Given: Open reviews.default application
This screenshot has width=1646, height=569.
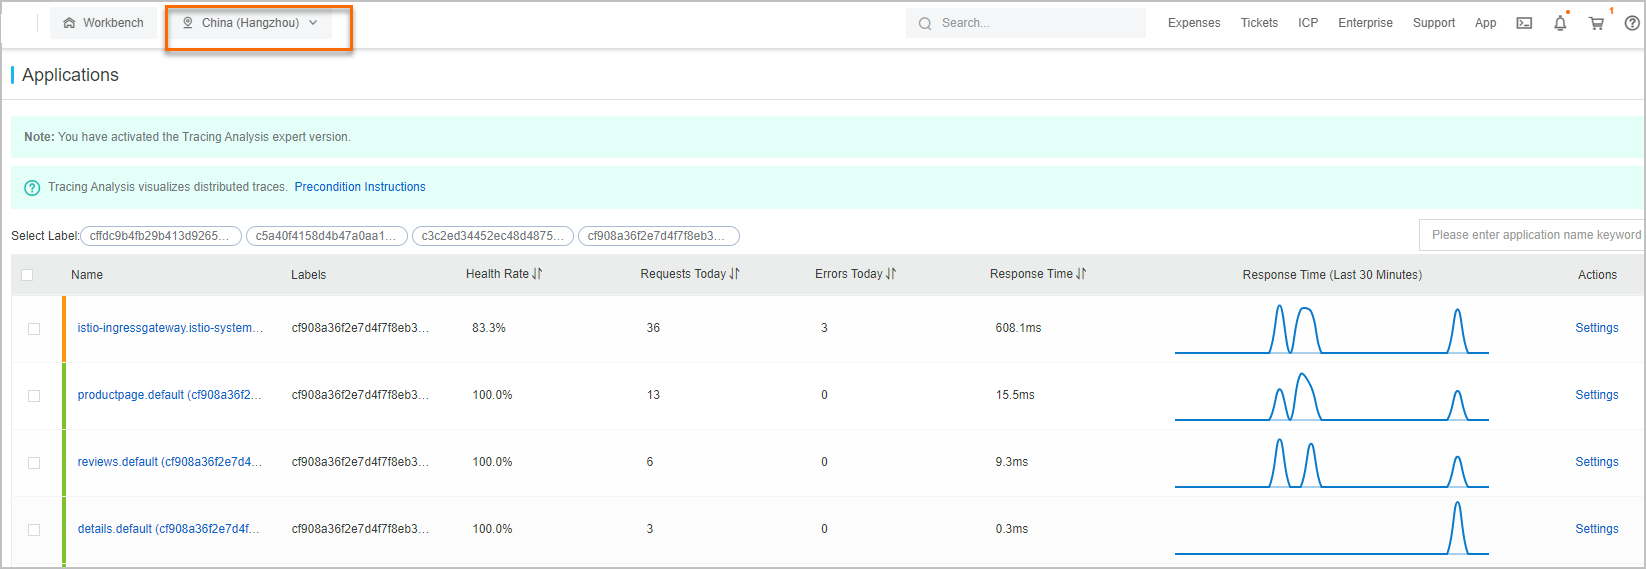Looking at the screenshot, I should (x=170, y=462).
